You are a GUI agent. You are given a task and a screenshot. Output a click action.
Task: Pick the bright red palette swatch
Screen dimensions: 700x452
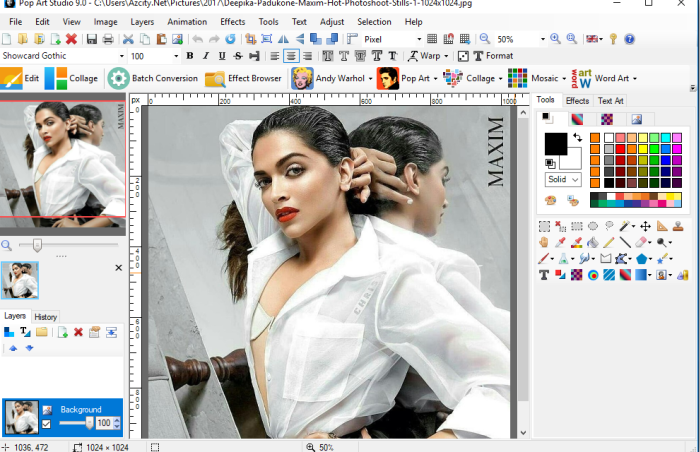tap(620, 149)
